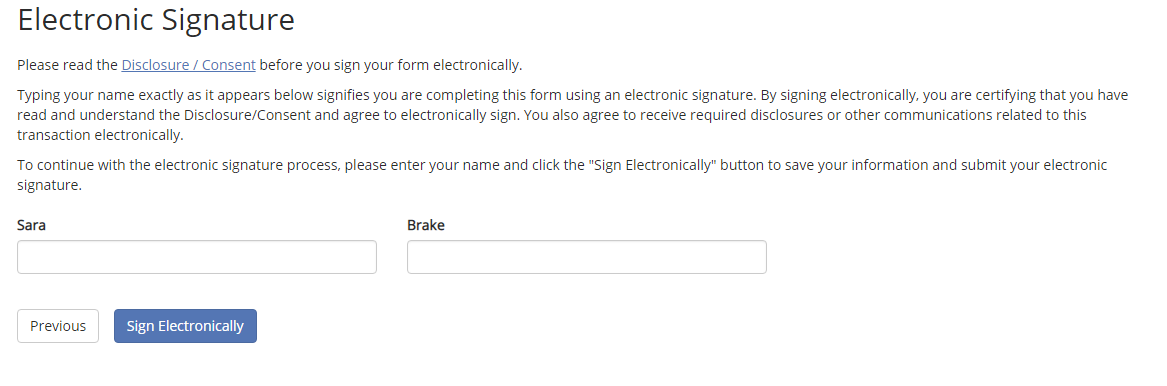Focus the text box below Brake label
Image resolution: width=1167 pixels, height=386 pixels.
pyautogui.click(x=586, y=257)
